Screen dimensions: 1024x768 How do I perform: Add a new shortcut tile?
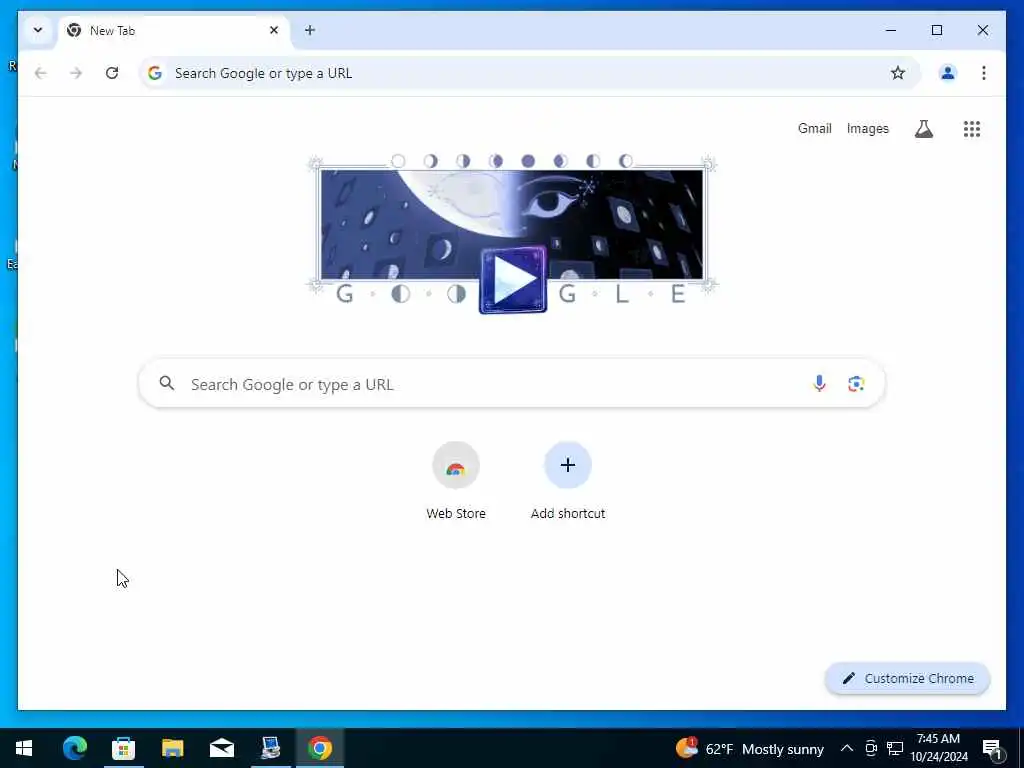click(x=568, y=481)
